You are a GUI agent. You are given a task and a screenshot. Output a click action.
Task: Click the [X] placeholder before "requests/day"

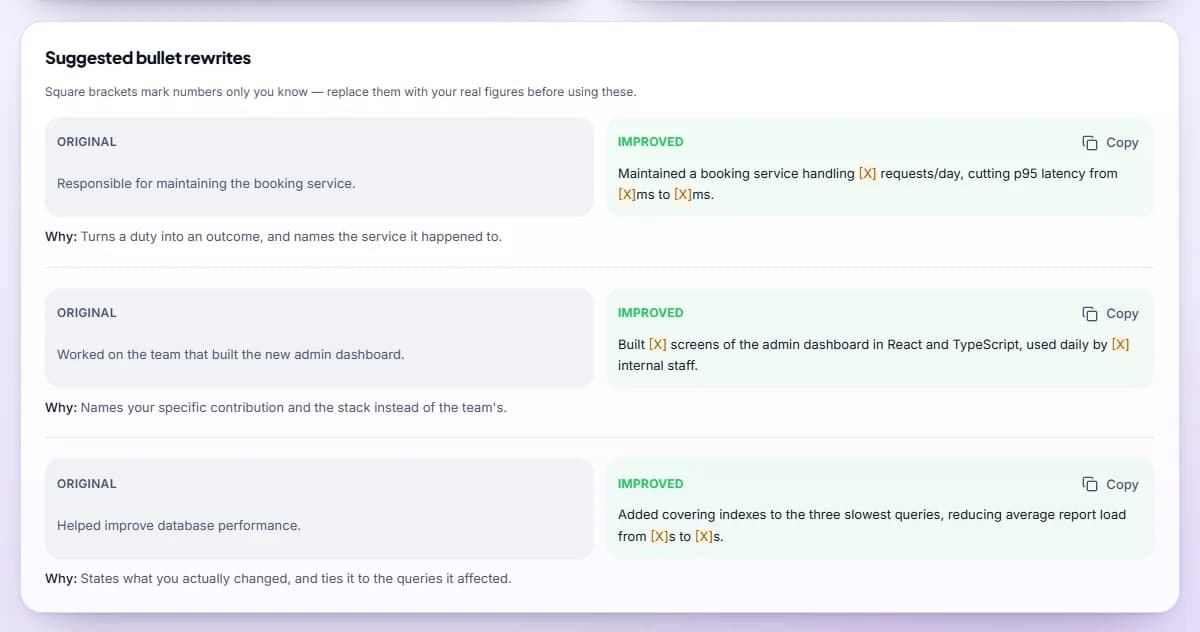click(x=868, y=174)
